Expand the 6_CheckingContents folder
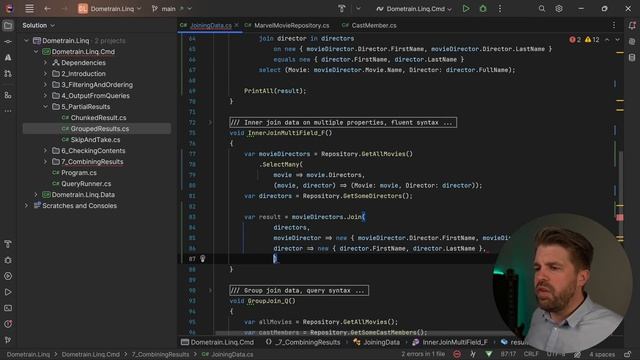Viewport: 640px width, 360px height. click(x=45, y=151)
